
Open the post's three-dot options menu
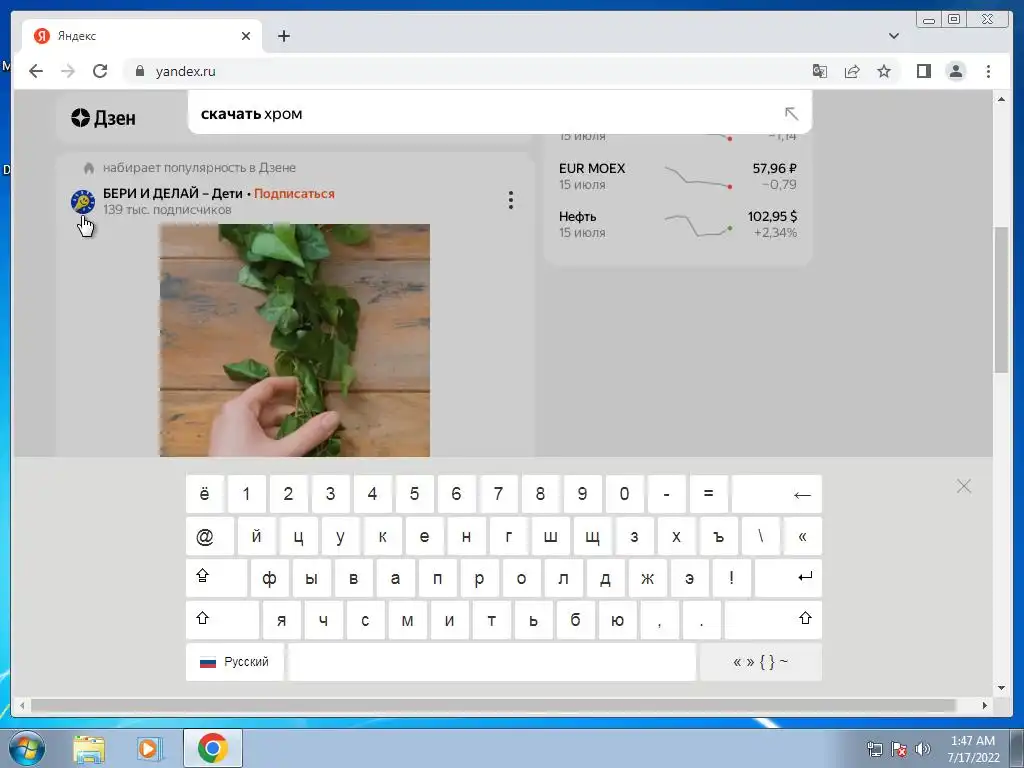[x=511, y=200]
